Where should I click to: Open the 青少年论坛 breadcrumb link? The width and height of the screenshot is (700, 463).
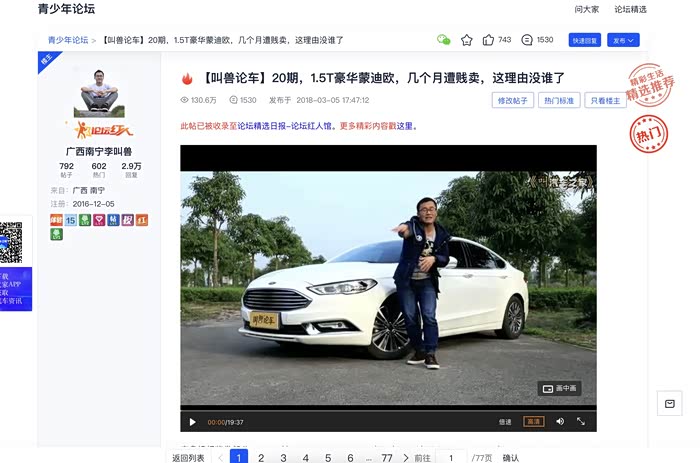pos(68,40)
